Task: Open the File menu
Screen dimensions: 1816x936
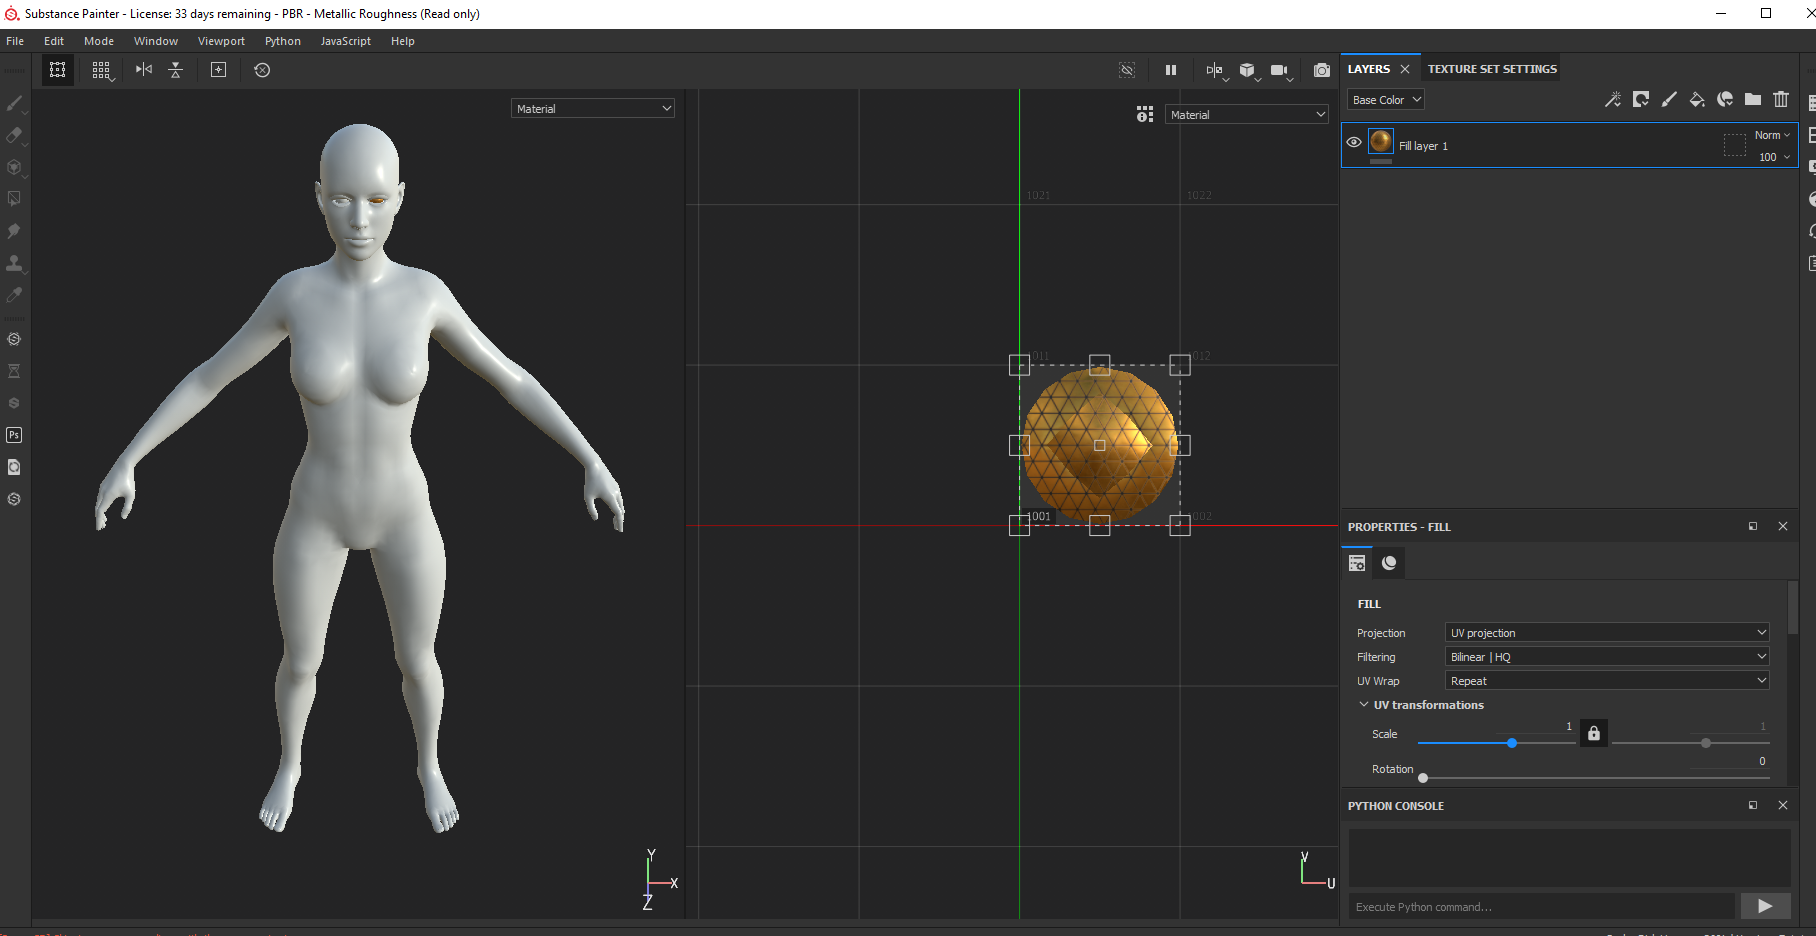Action: coord(15,41)
